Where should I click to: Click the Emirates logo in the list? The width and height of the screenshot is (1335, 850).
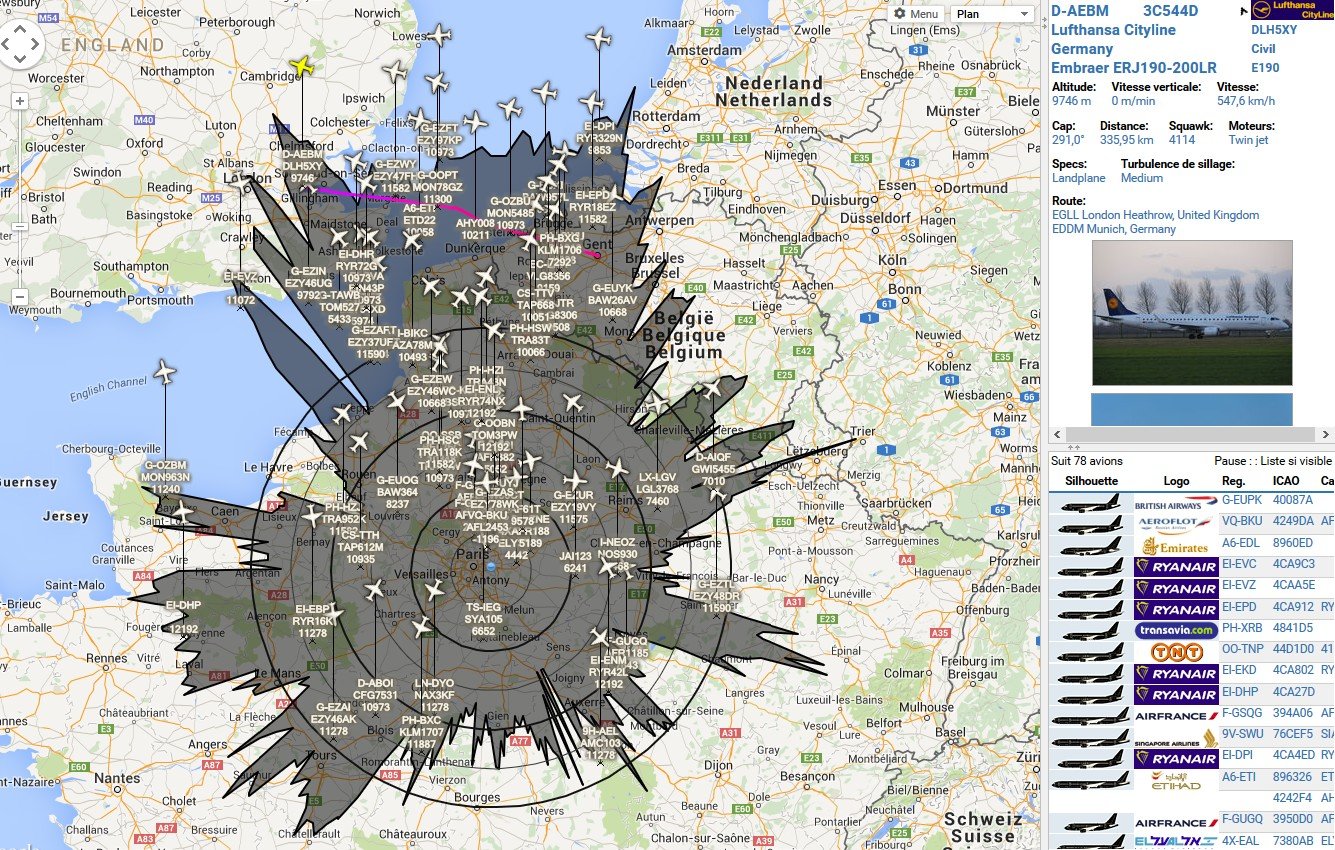pyautogui.click(x=1176, y=546)
